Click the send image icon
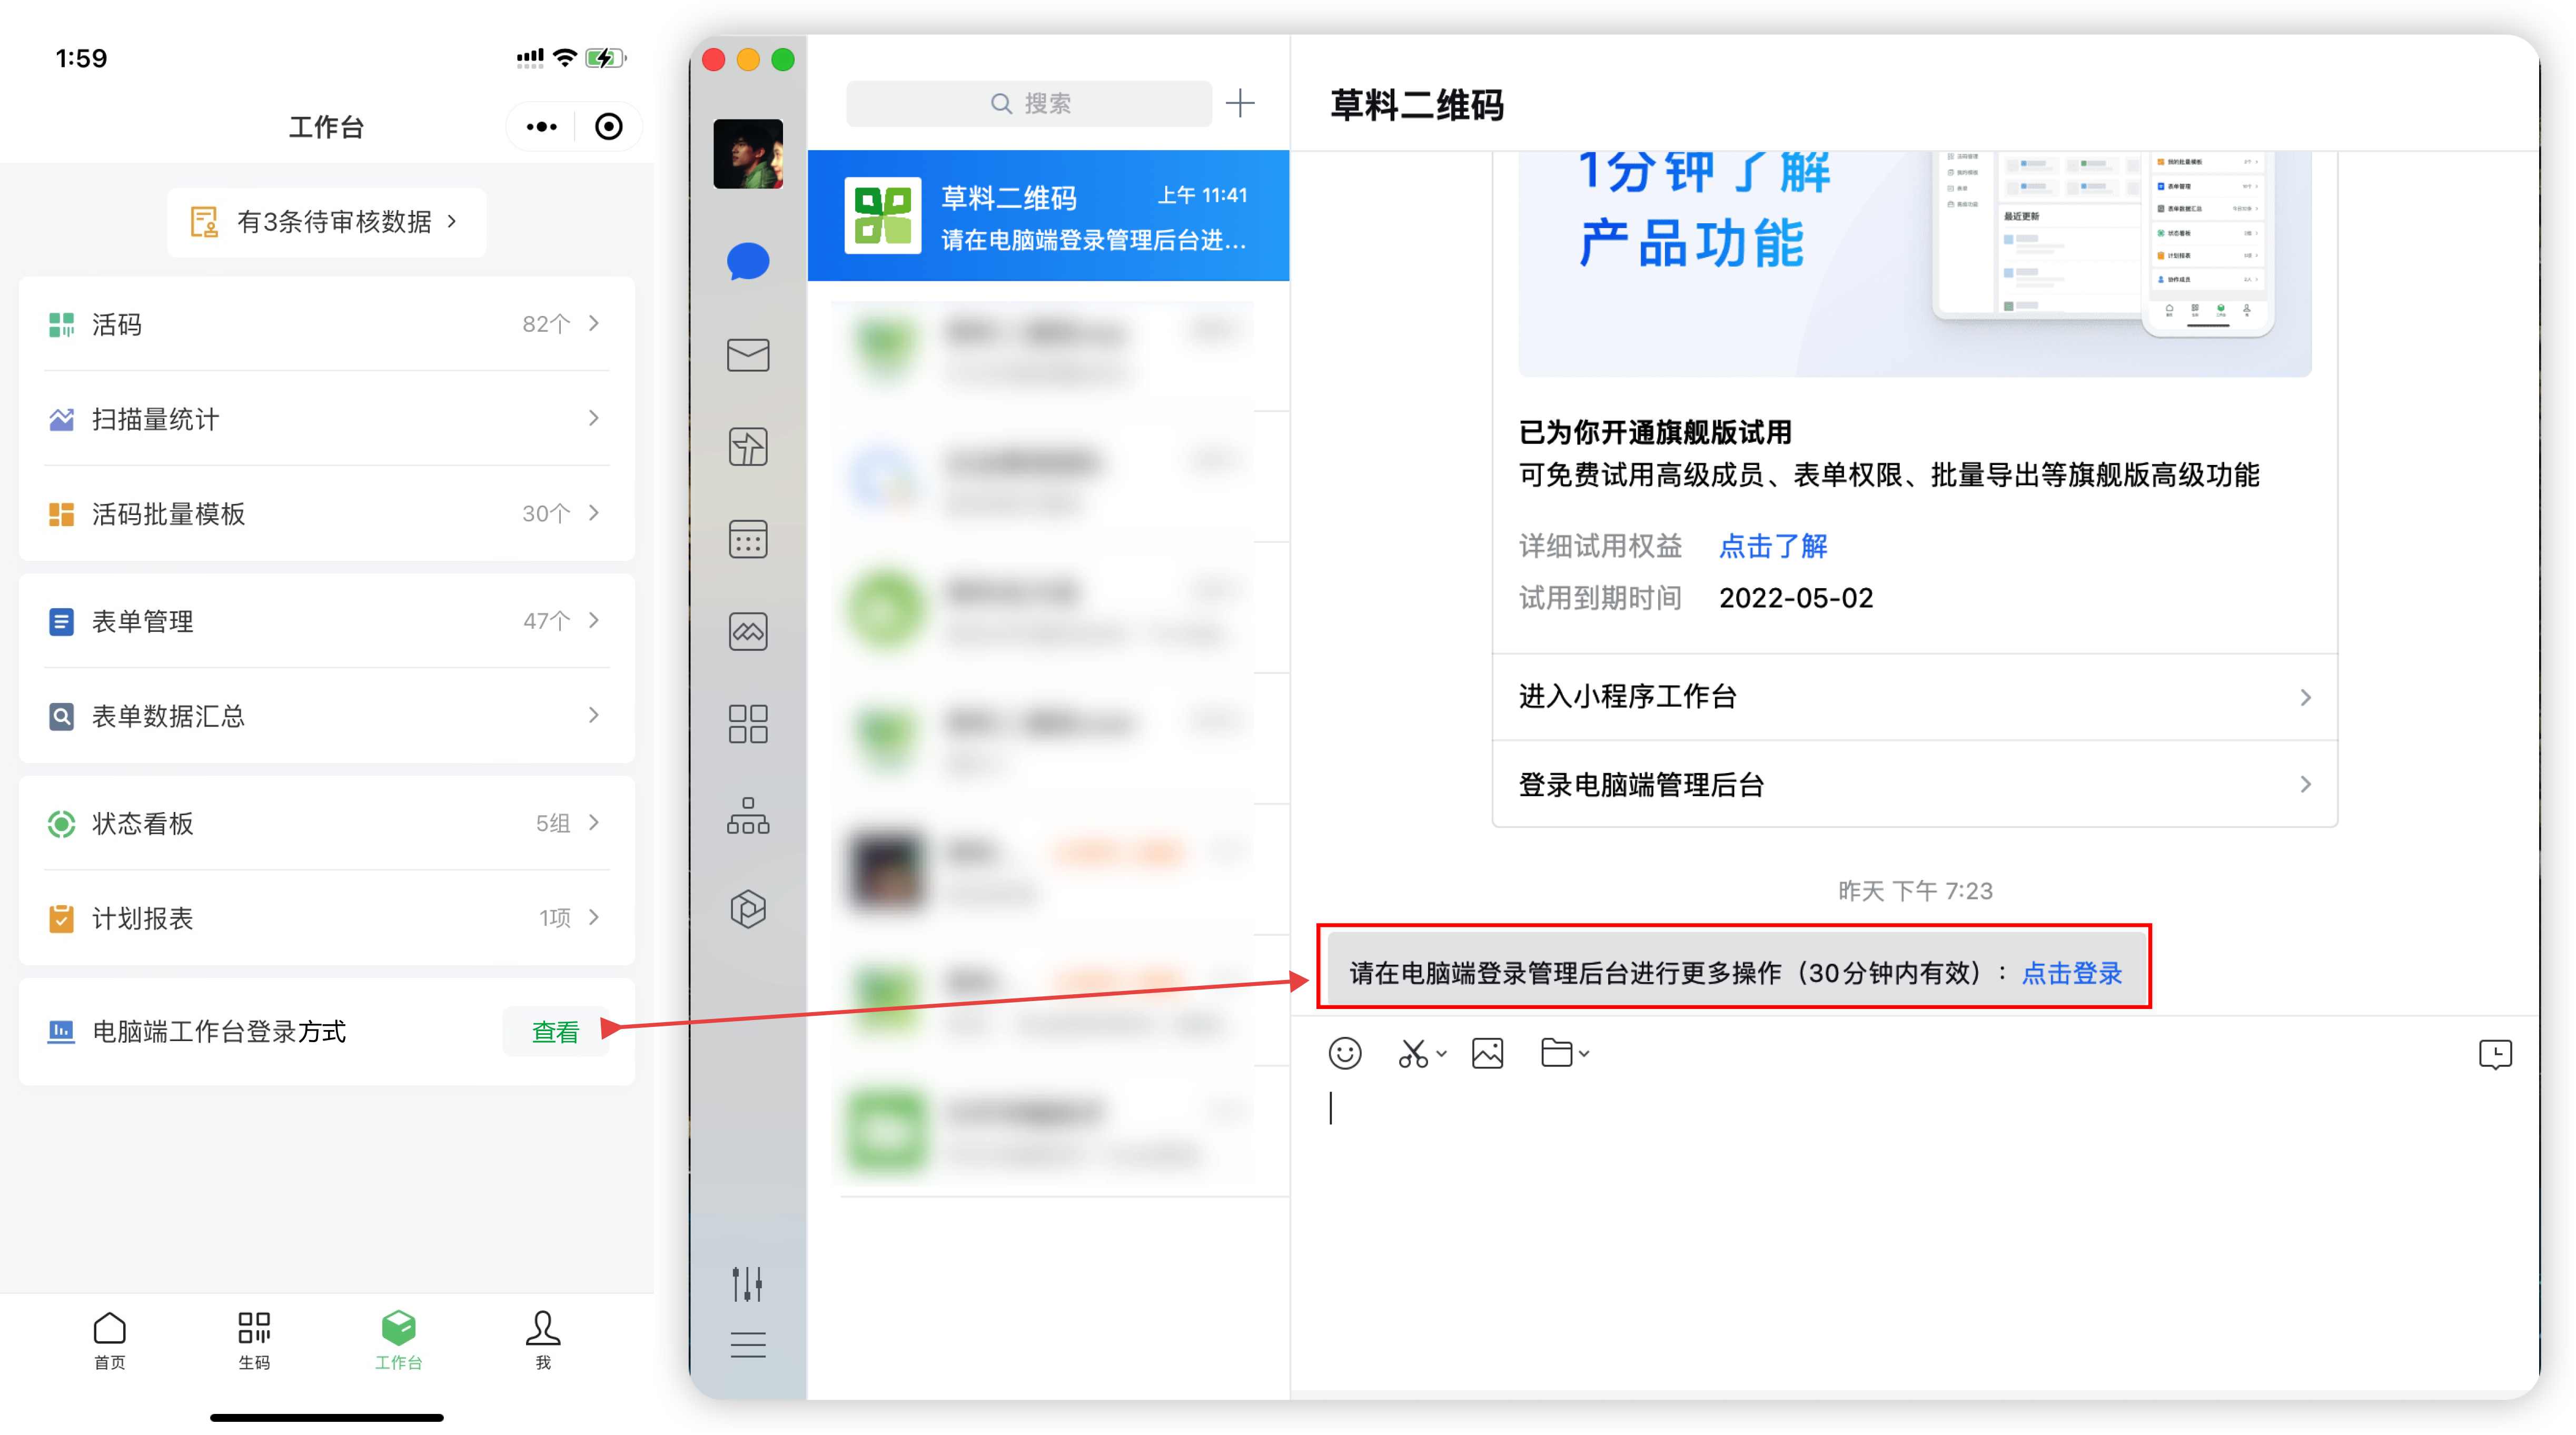This screenshot has height=1435, width=2576. click(x=1488, y=1053)
